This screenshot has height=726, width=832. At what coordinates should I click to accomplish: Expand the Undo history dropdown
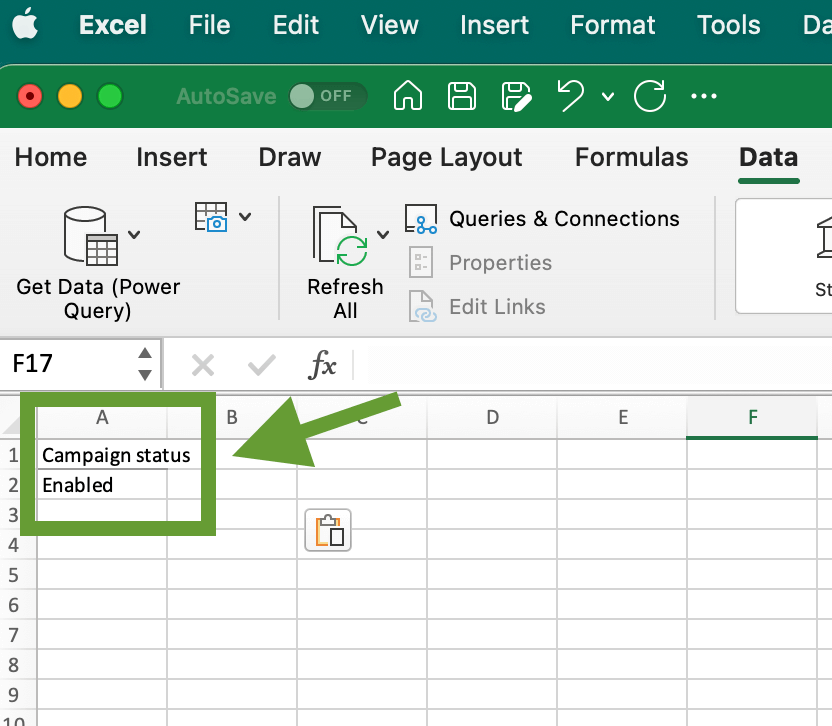tap(608, 97)
